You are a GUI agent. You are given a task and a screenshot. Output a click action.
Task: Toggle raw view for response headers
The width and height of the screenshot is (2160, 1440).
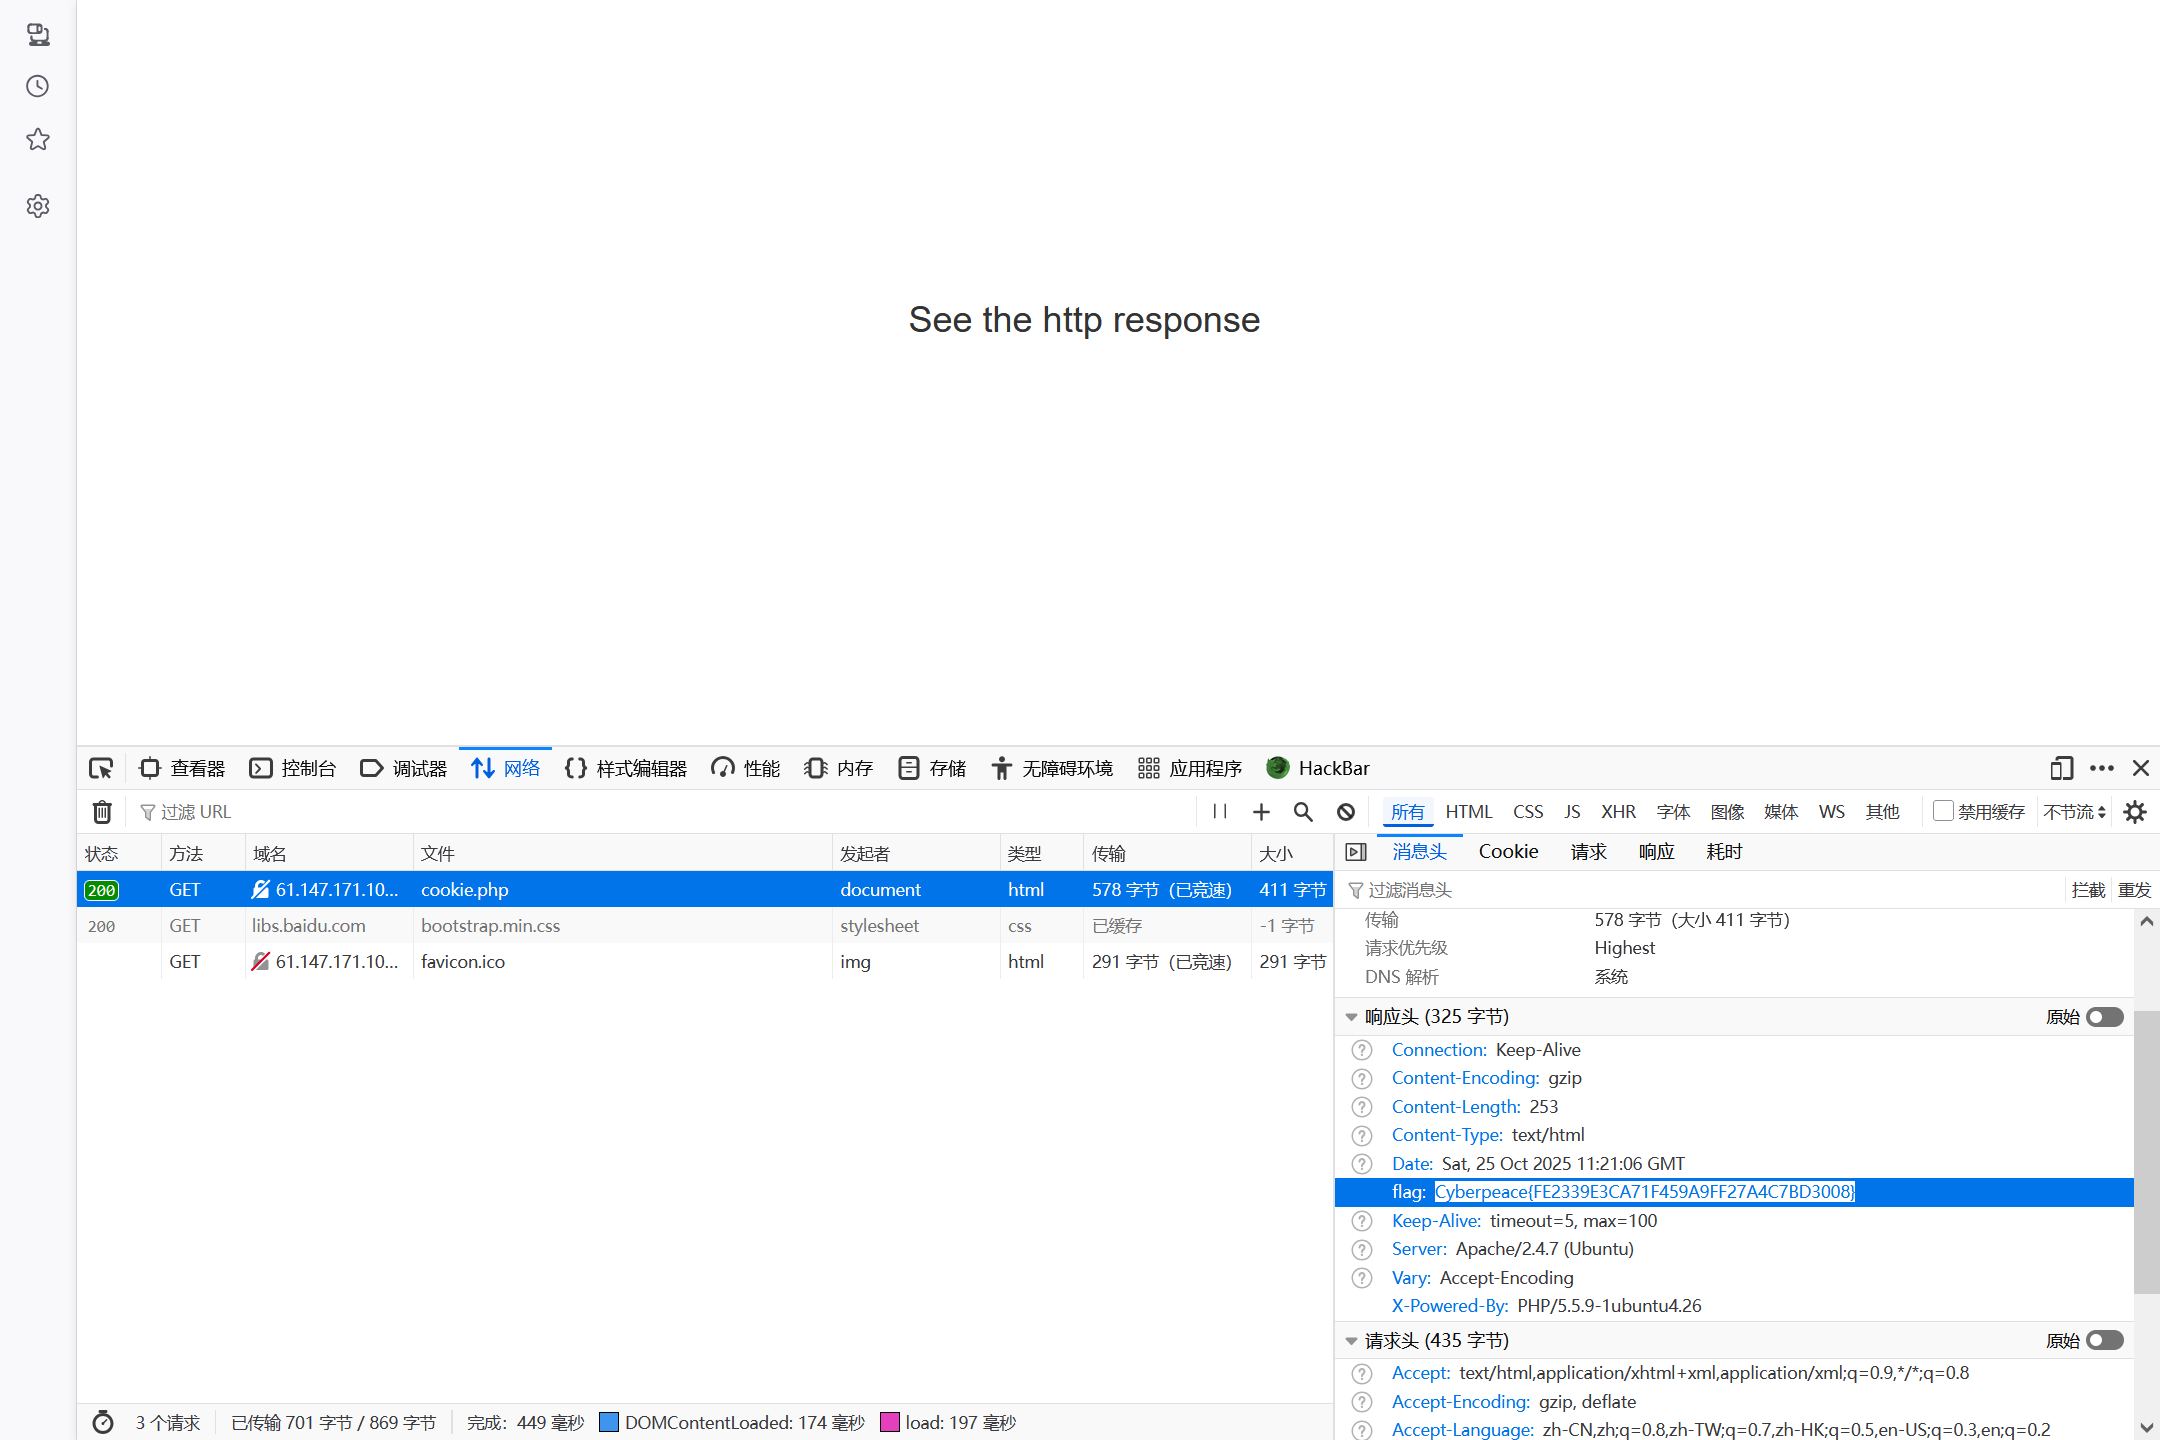(2104, 1017)
